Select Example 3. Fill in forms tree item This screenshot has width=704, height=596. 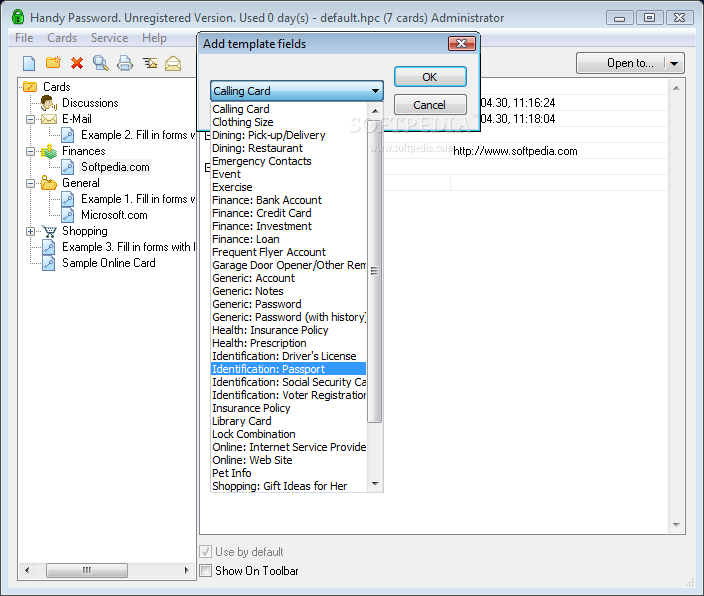coord(128,247)
